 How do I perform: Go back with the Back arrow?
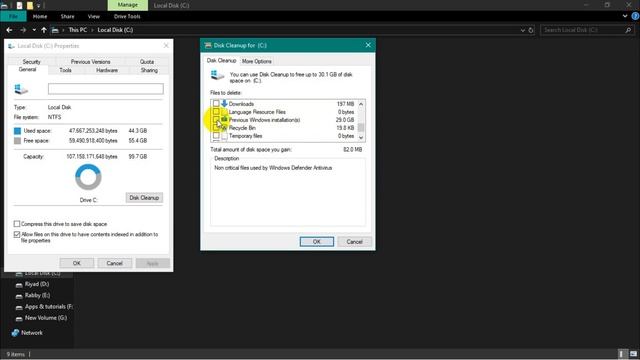pyautogui.click(x=9, y=30)
